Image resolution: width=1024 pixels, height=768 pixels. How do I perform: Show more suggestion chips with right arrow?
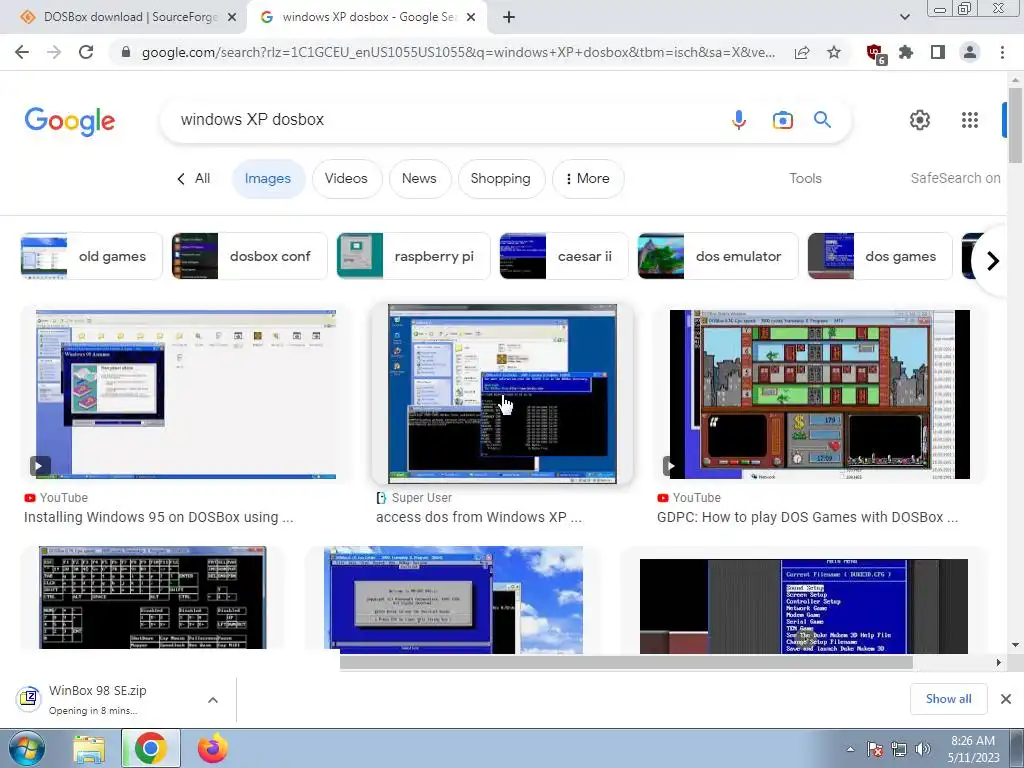(993, 261)
